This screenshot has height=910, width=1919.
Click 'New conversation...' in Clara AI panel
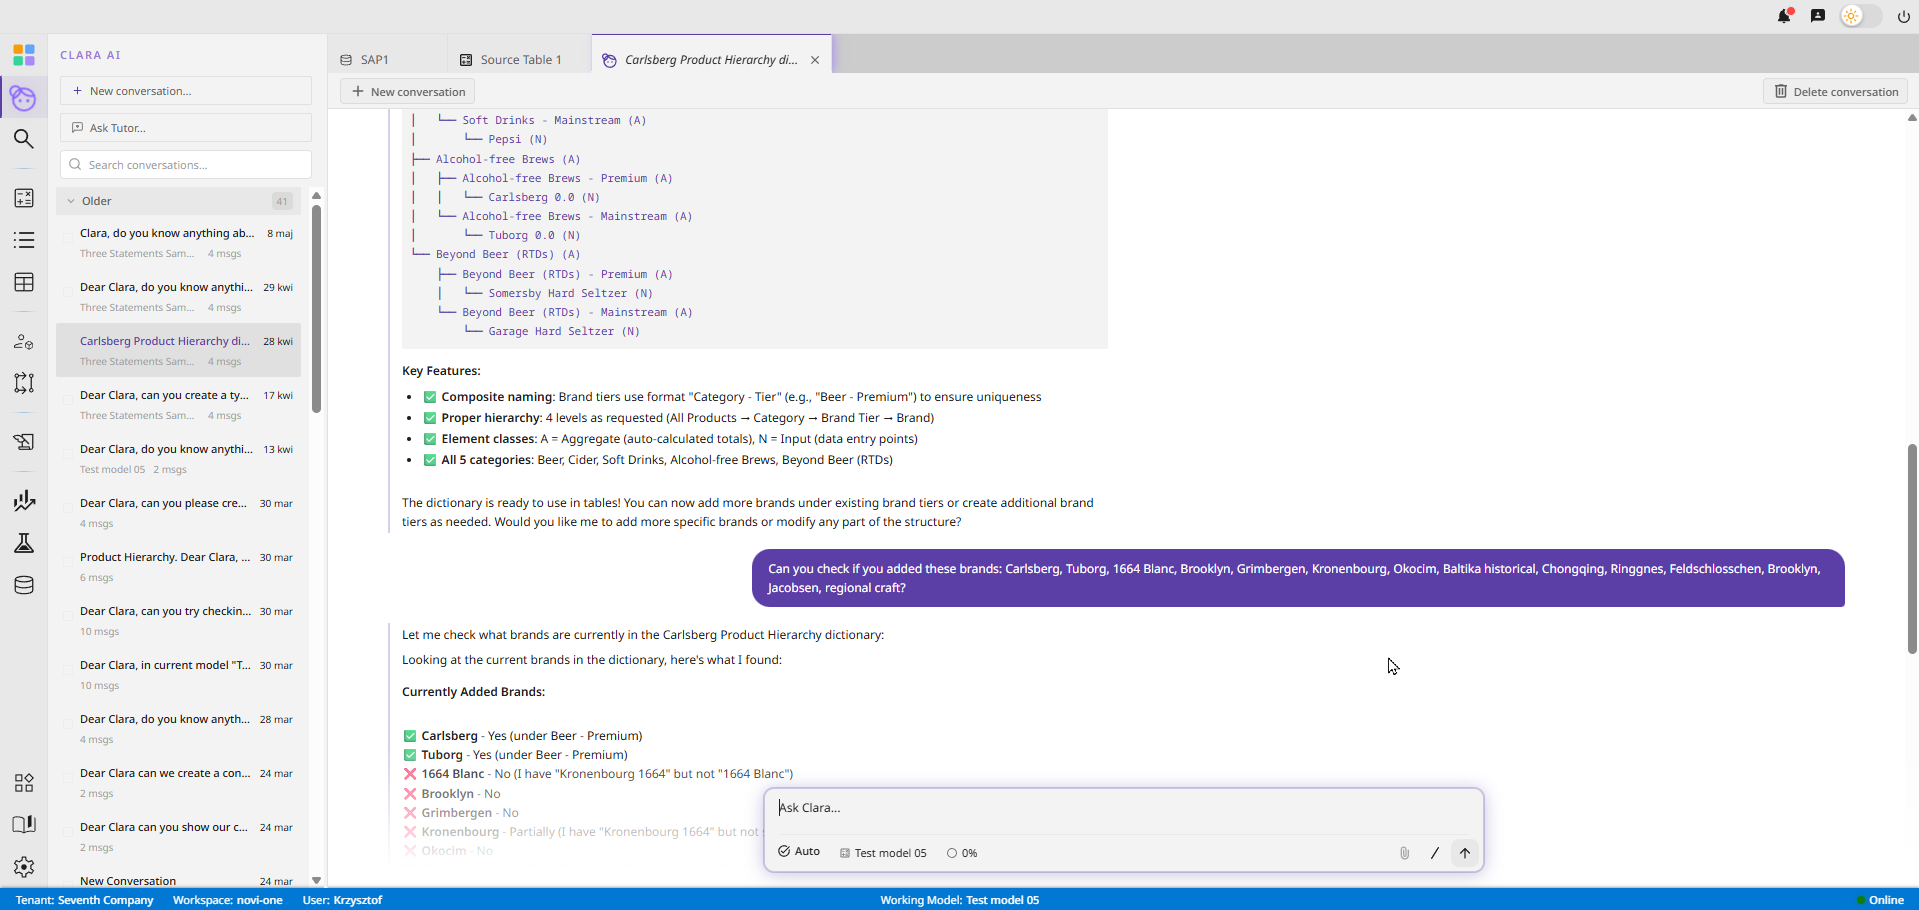(x=186, y=91)
